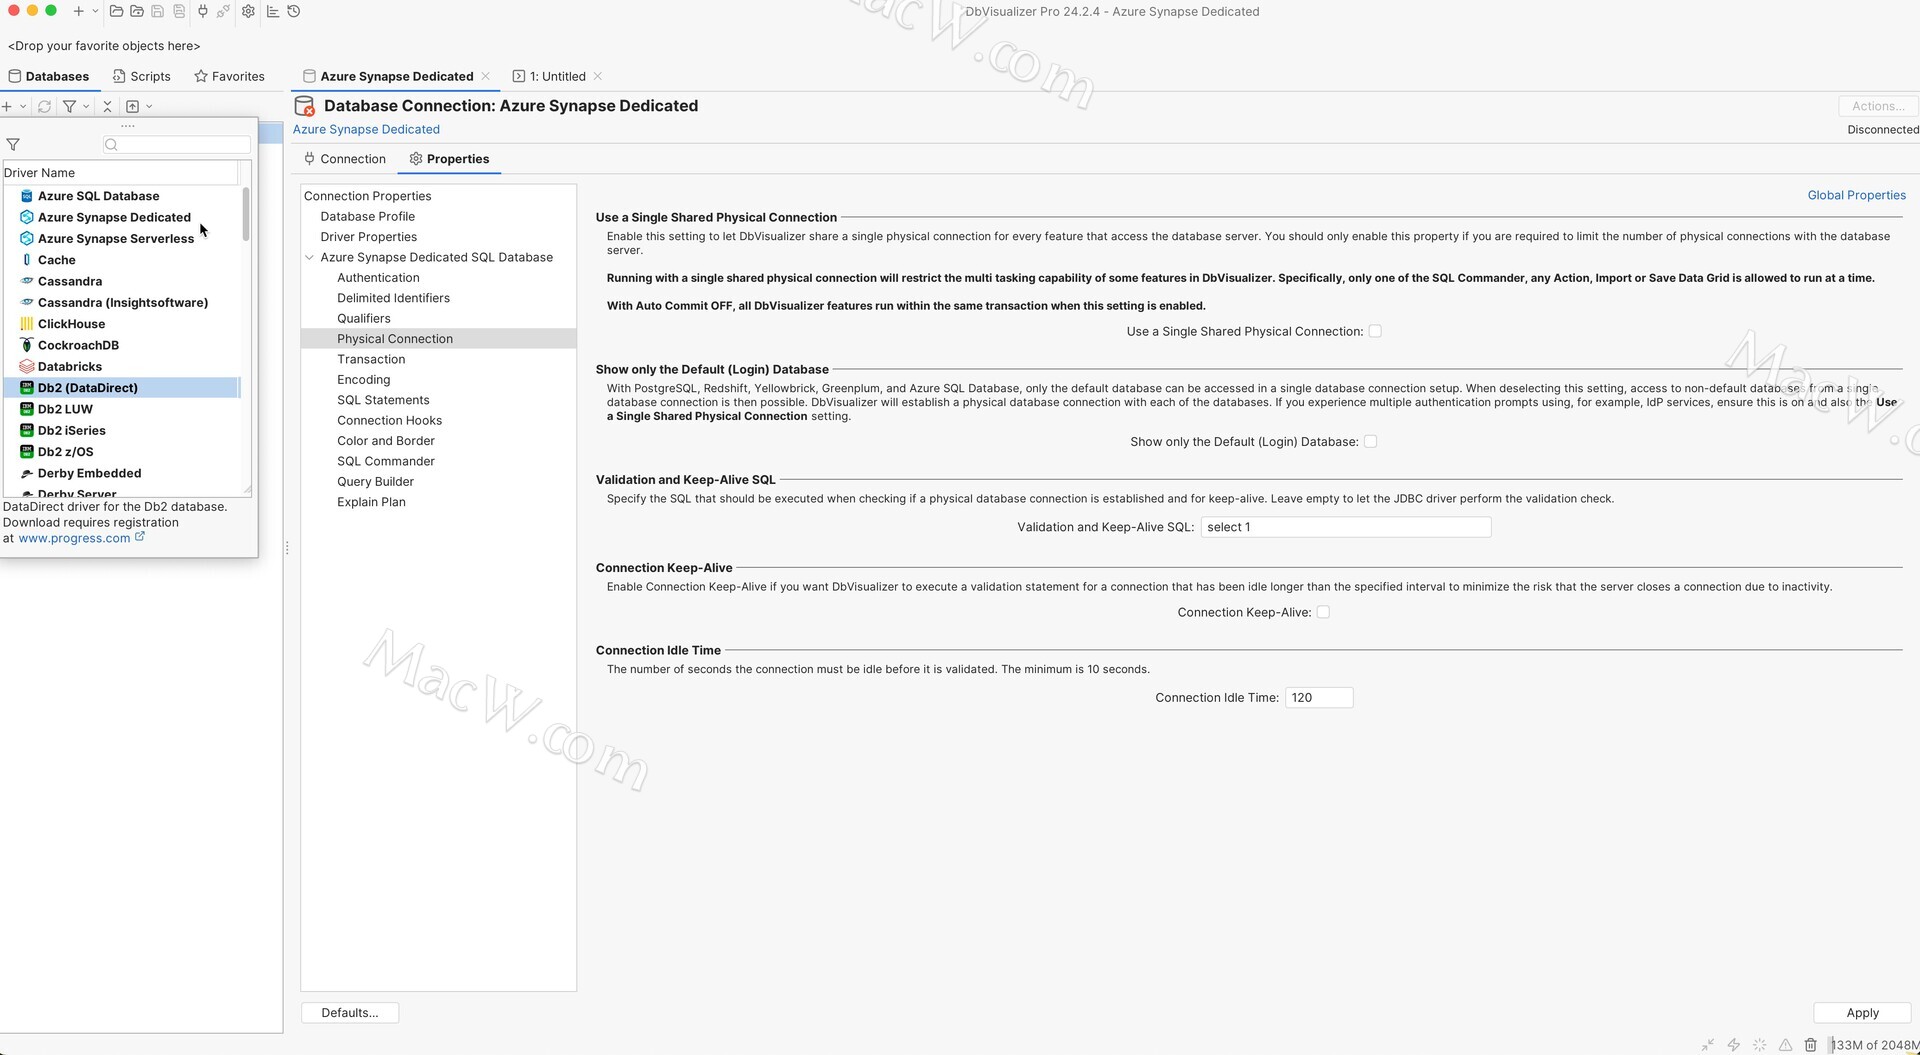Click the refresh icon in Databases toolbar
The image size is (1920, 1055).
tap(44, 106)
